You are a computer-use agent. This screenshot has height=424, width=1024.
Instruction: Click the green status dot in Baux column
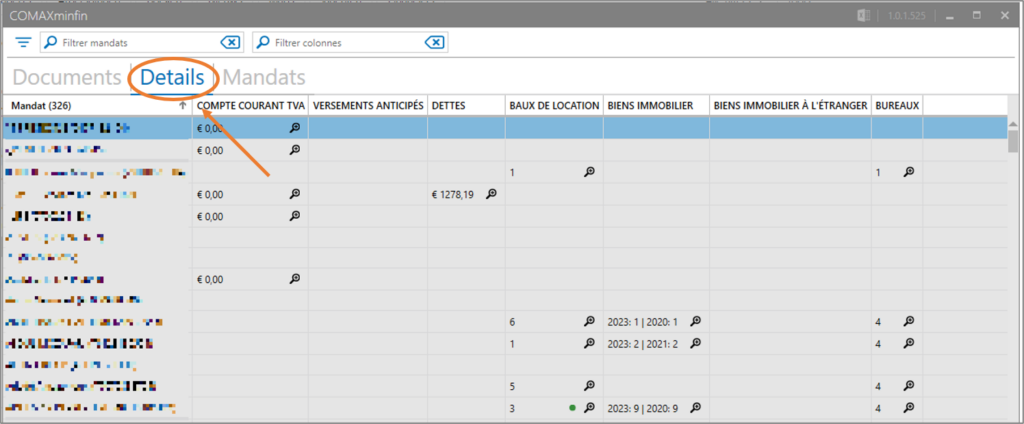[x=573, y=408]
